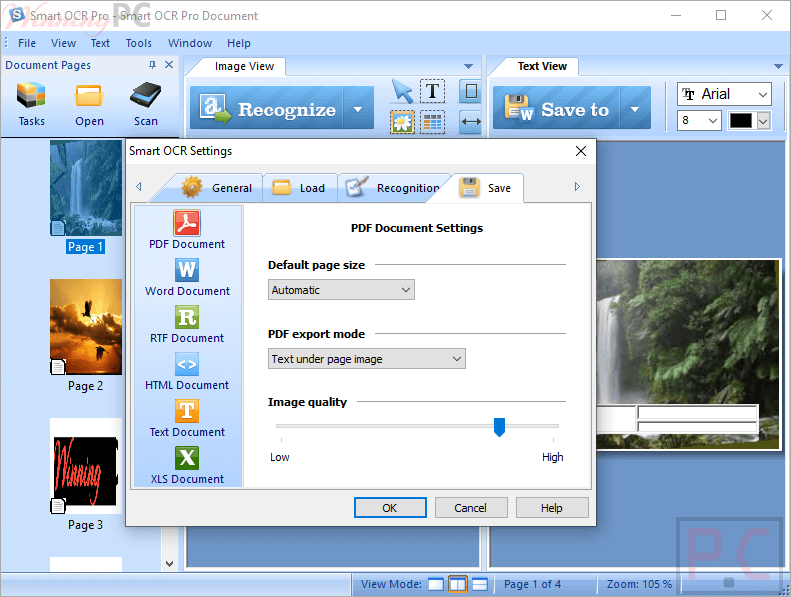The image size is (791, 597).
Task: Start a scan with the Scan icon
Action: point(145,104)
